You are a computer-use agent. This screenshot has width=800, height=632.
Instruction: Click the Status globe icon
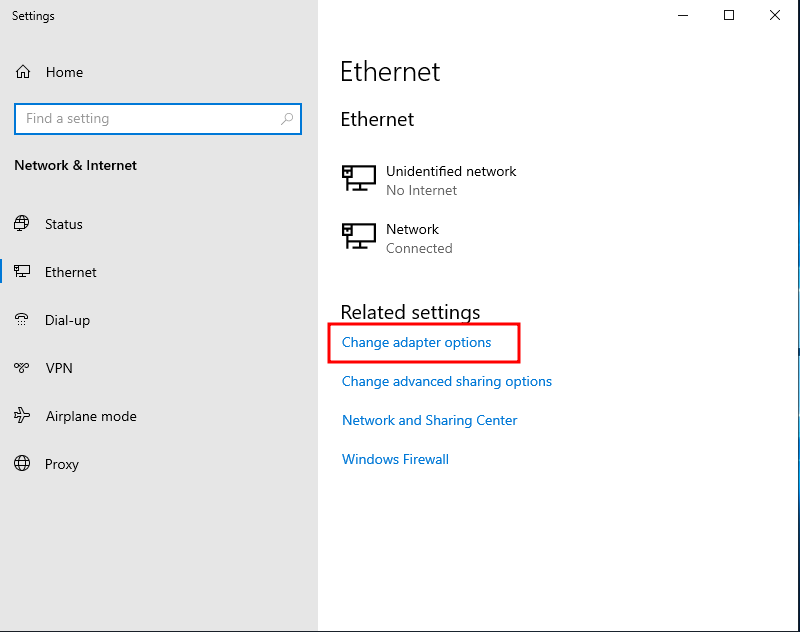pyautogui.click(x=21, y=223)
